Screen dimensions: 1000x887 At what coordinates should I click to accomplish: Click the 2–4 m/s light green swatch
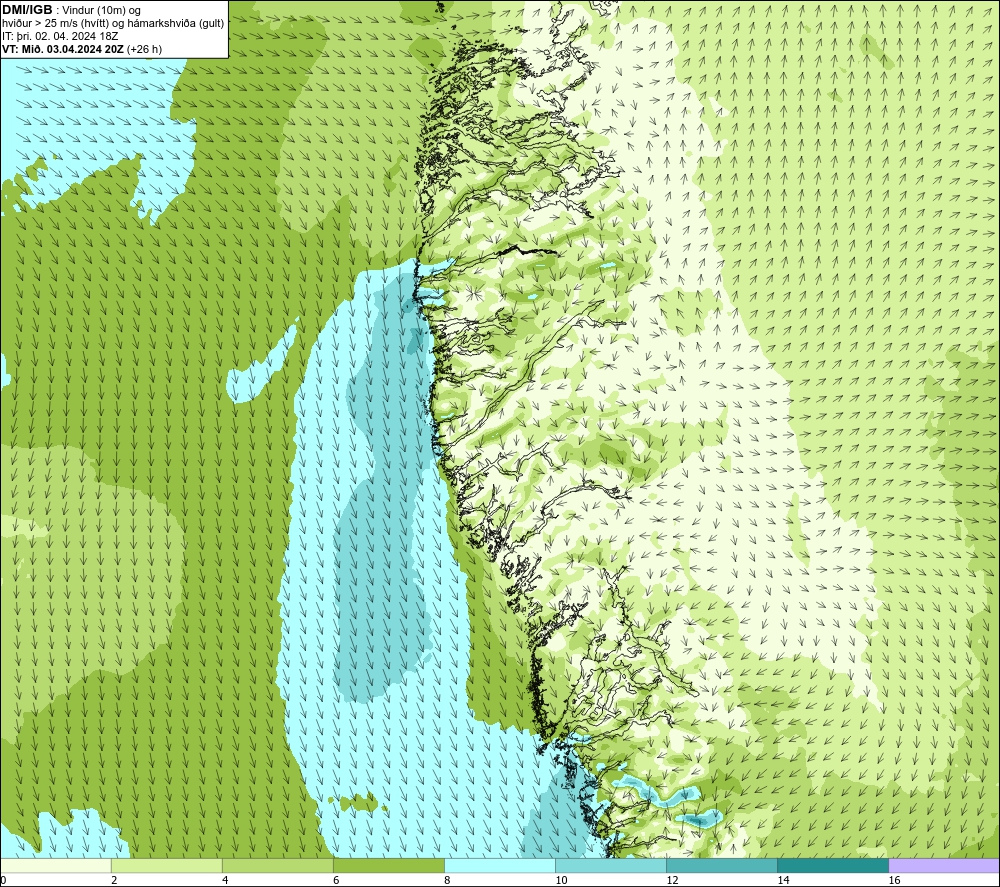(166, 866)
